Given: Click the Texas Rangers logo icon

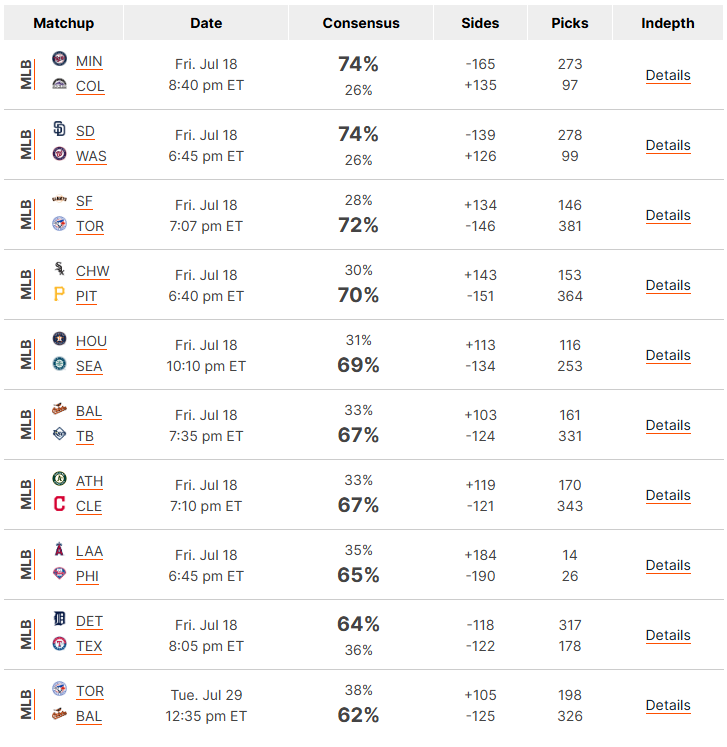Looking at the screenshot, I should point(59,644).
